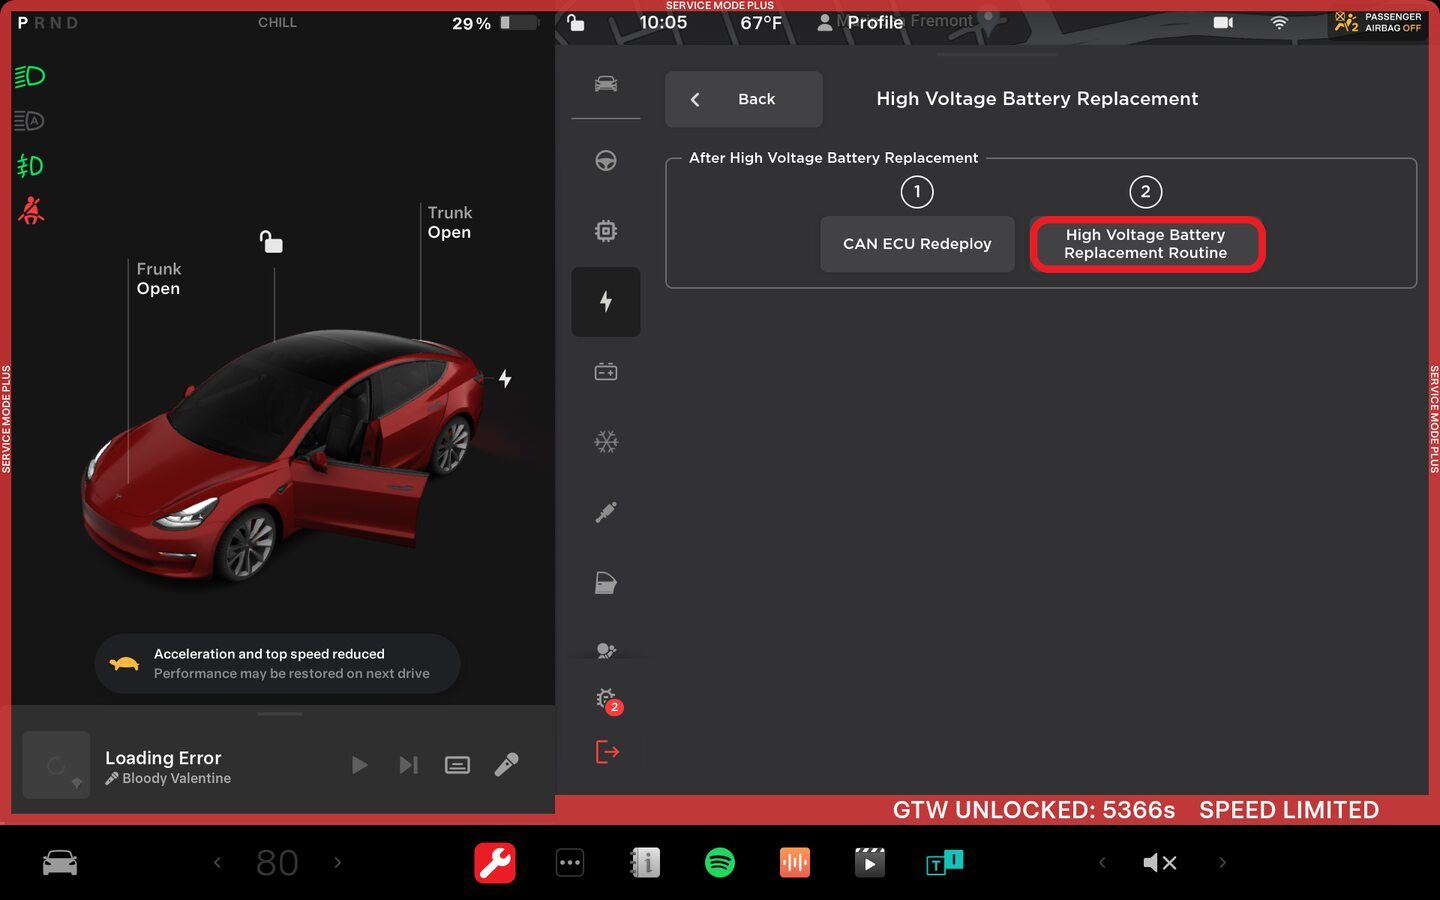Open the Profile menu in top bar

click(862, 22)
